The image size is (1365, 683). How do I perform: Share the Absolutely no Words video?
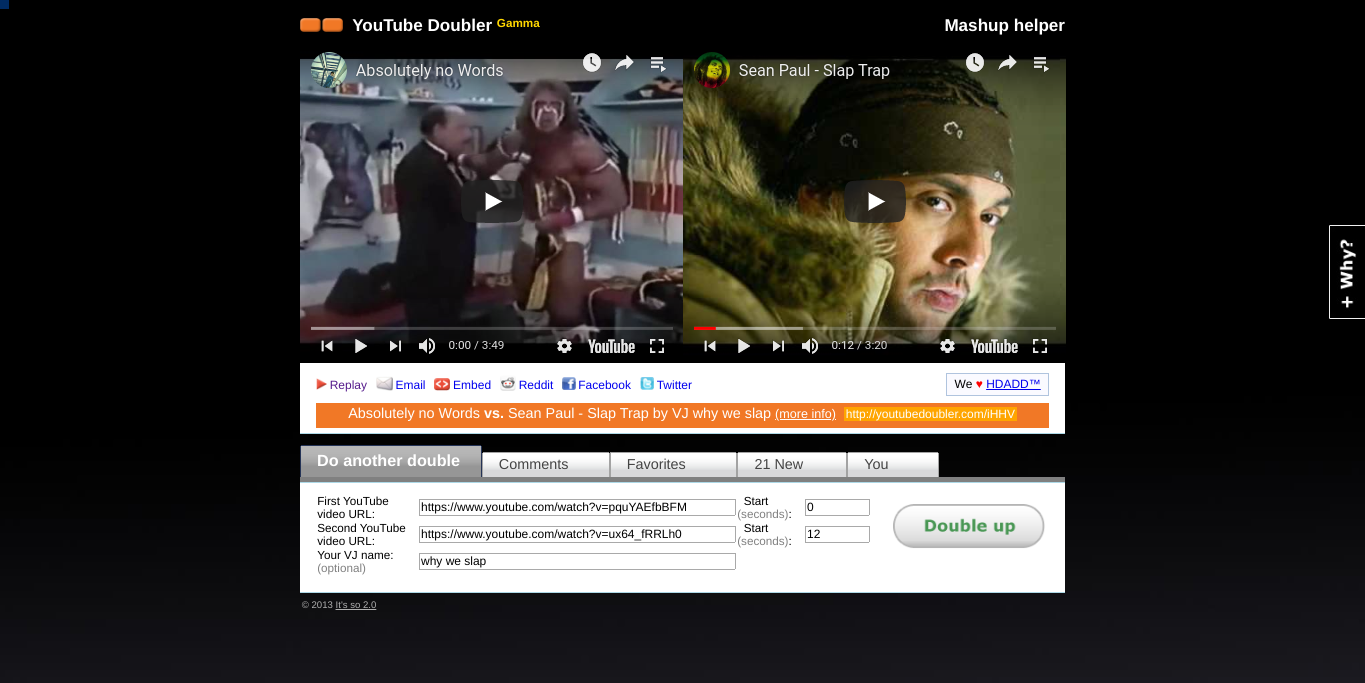coord(624,63)
